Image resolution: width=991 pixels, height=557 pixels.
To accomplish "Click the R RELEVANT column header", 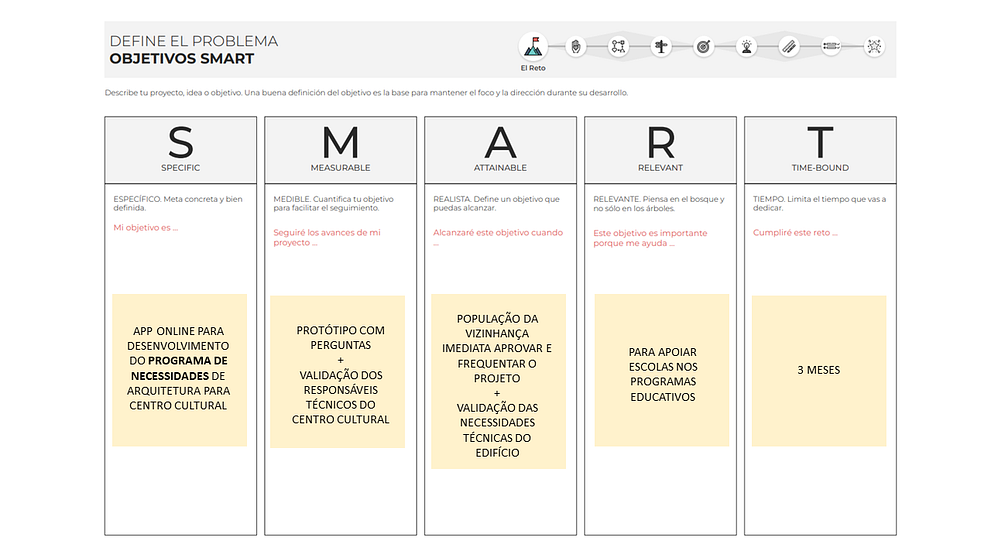I will click(x=660, y=150).
